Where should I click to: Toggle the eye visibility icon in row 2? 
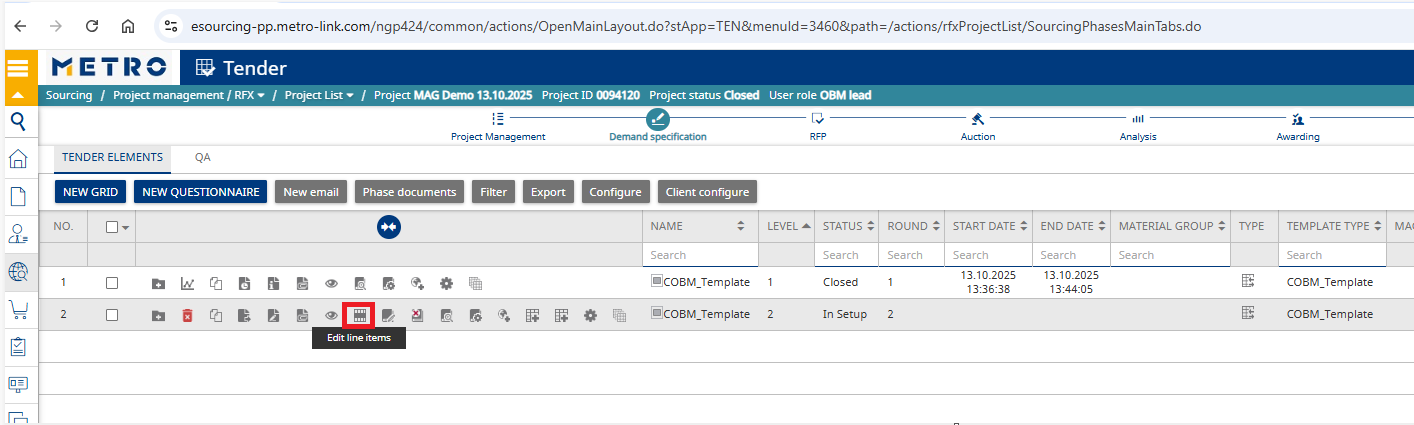coord(331,315)
